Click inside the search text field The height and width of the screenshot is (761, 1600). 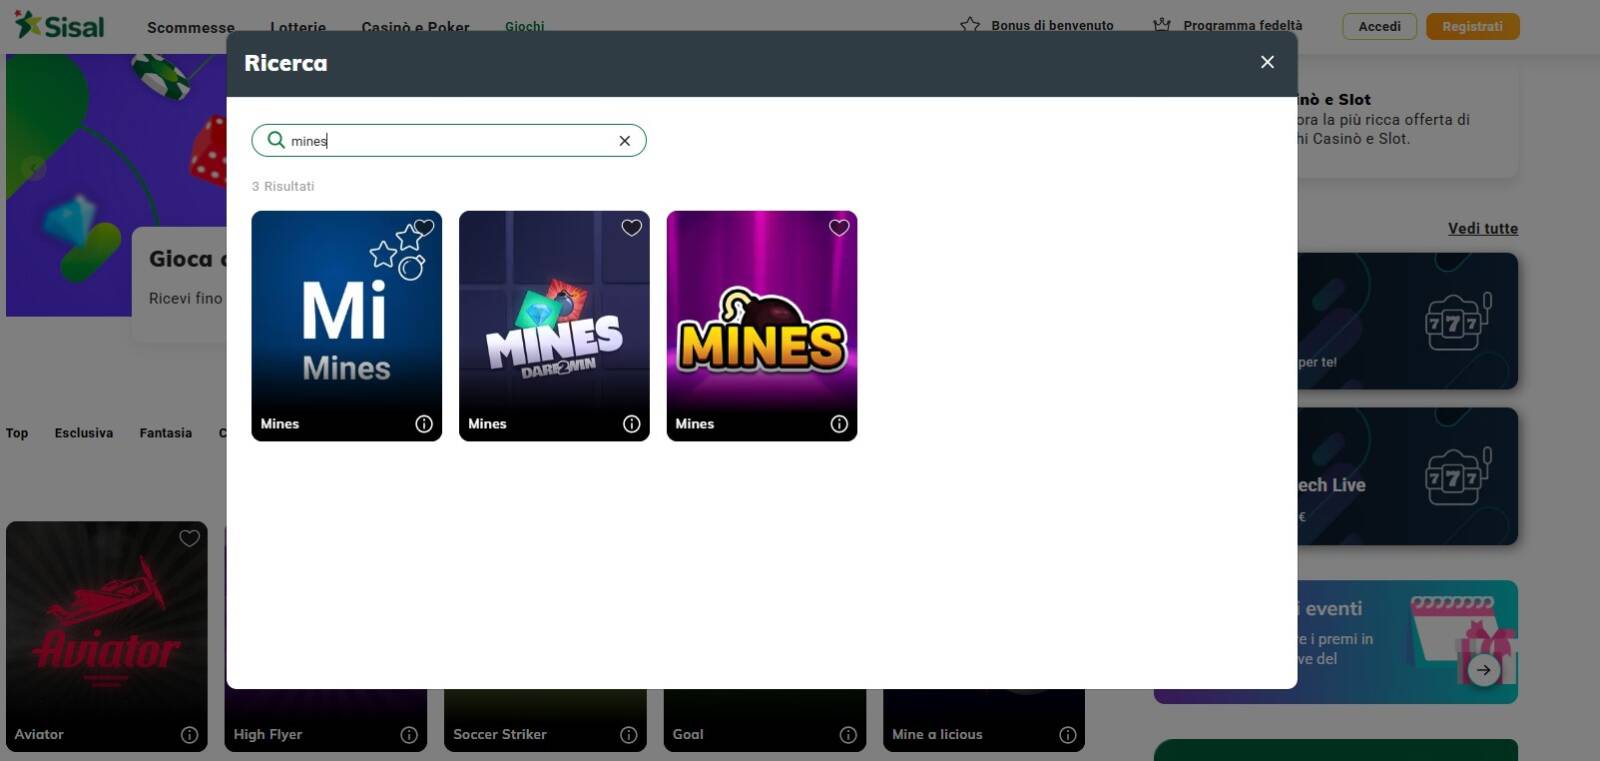point(450,141)
